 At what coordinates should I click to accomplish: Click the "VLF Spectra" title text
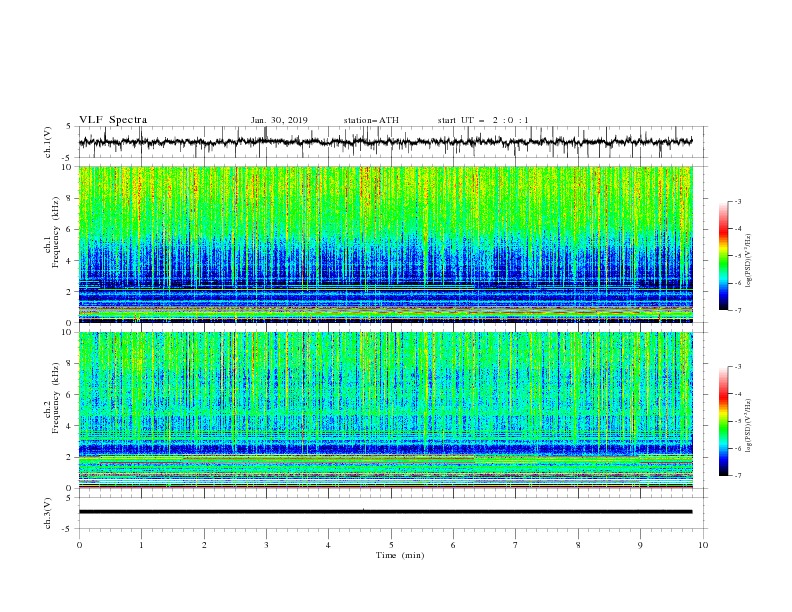click(x=113, y=120)
